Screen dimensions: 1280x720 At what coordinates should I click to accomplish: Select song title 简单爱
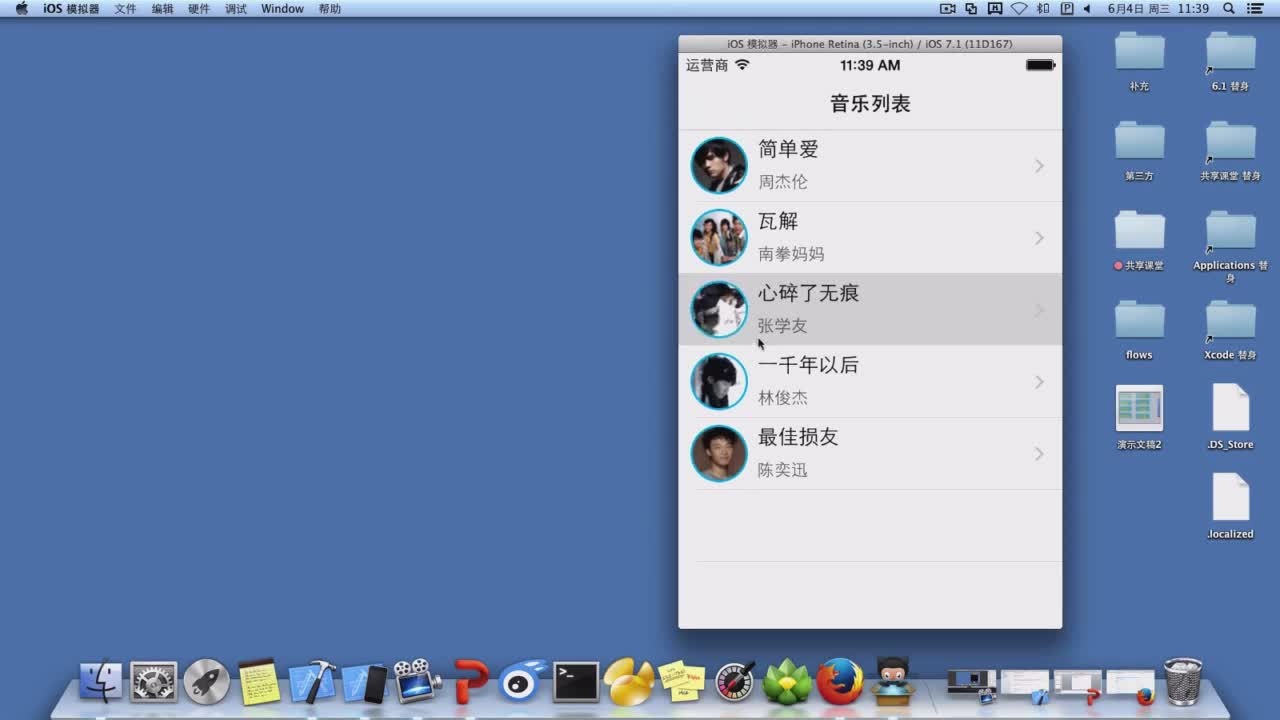(x=788, y=149)
